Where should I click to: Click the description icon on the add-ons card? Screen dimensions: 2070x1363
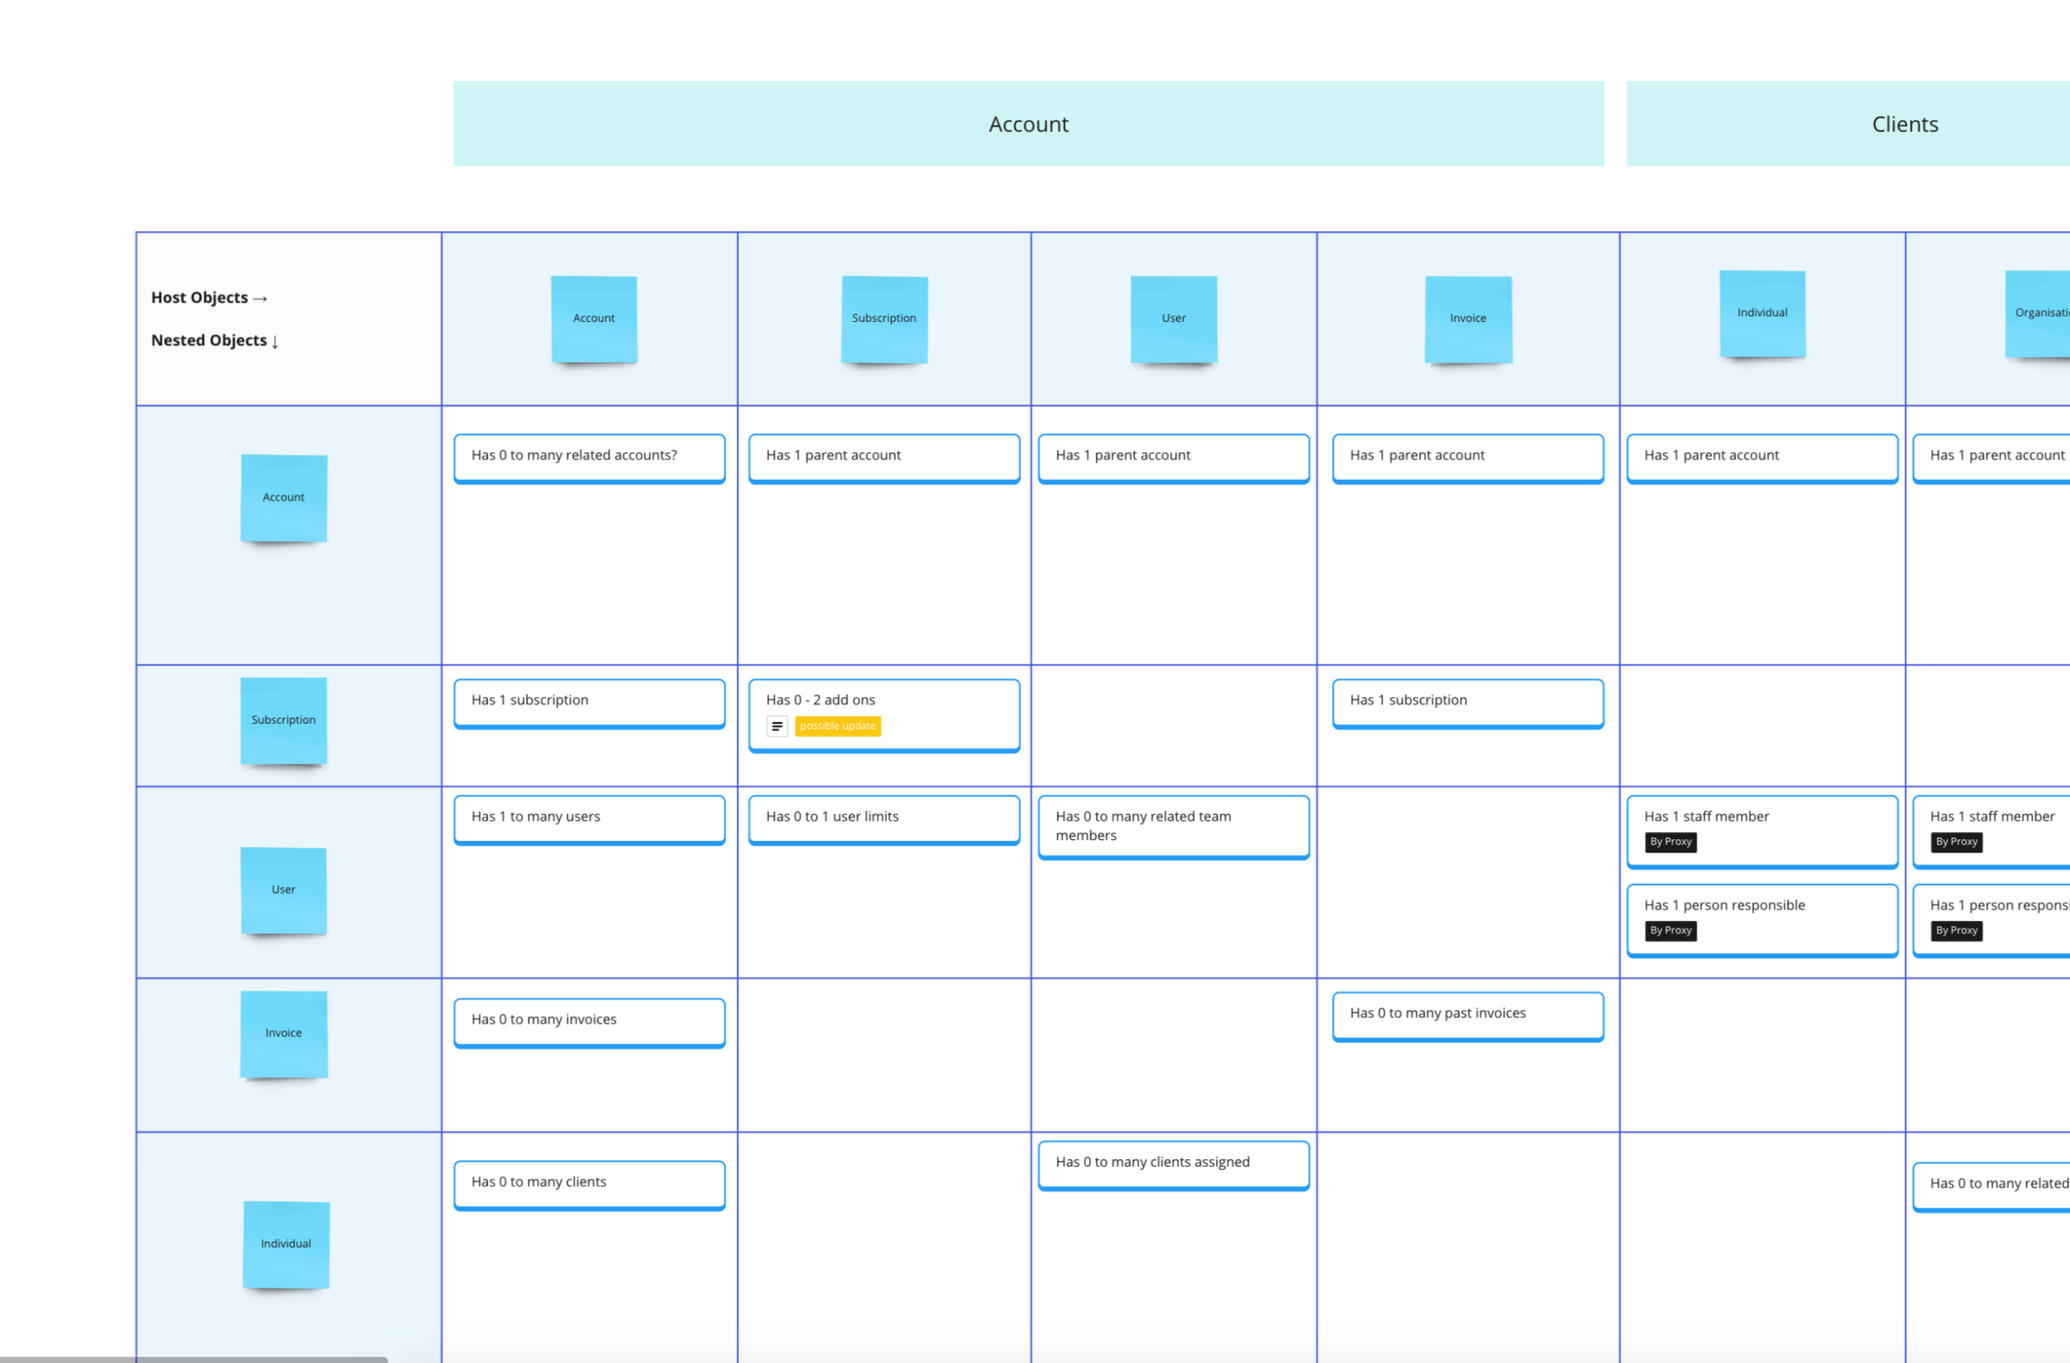[x=777, y=726]
